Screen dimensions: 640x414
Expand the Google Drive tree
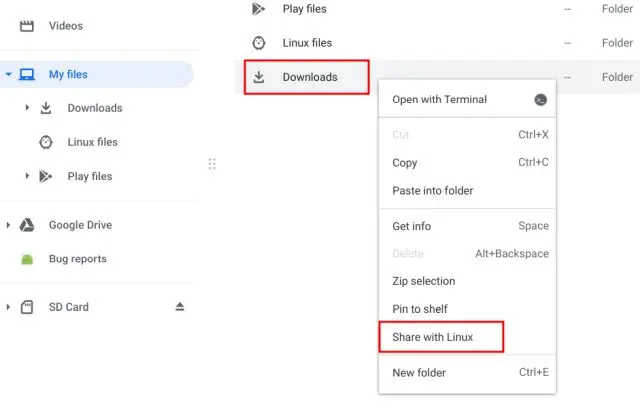pos(8,225)
